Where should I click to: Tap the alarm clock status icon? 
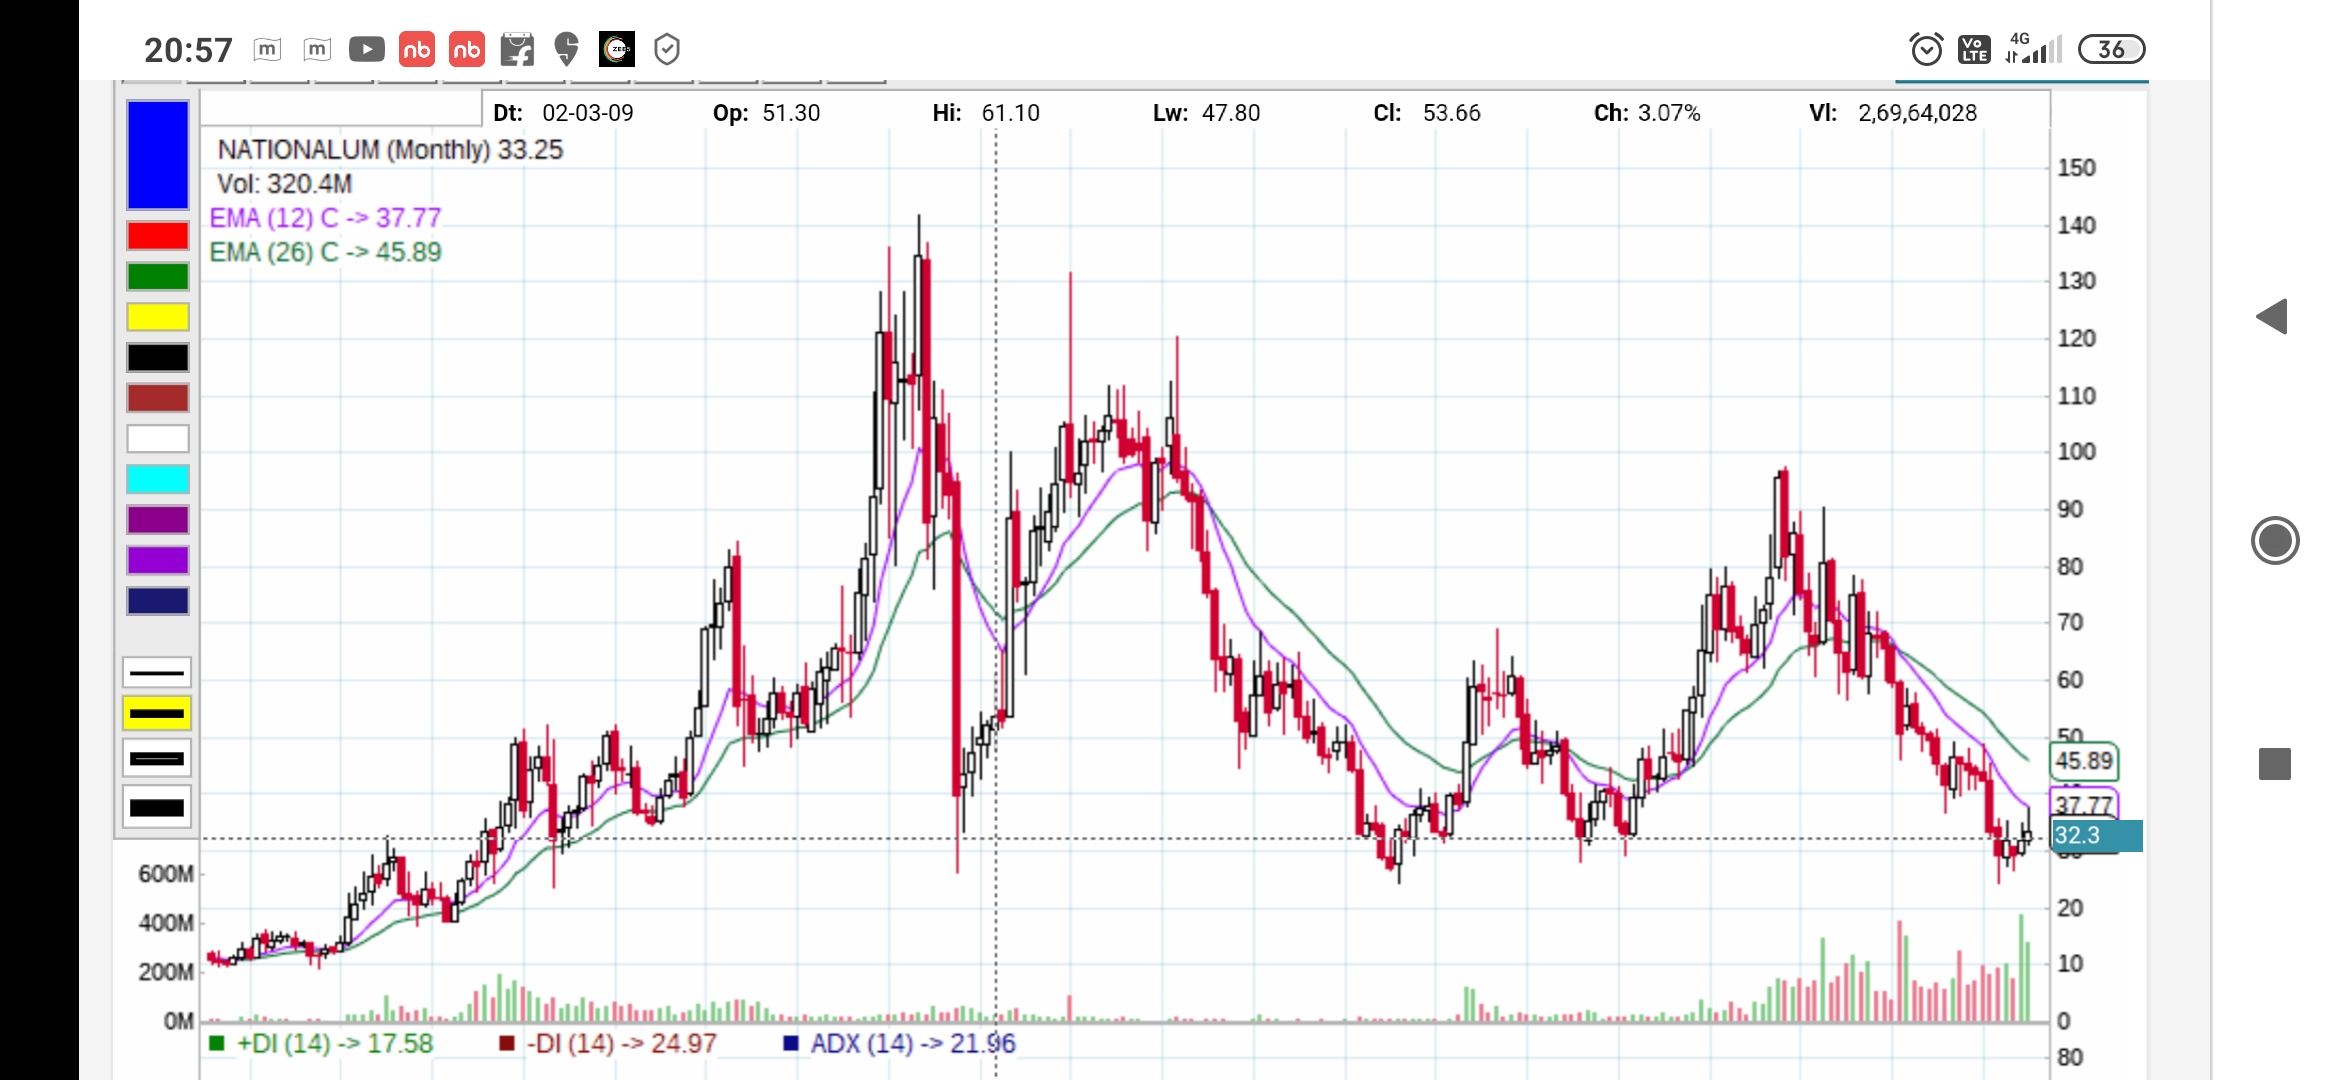pos(1926,49)
